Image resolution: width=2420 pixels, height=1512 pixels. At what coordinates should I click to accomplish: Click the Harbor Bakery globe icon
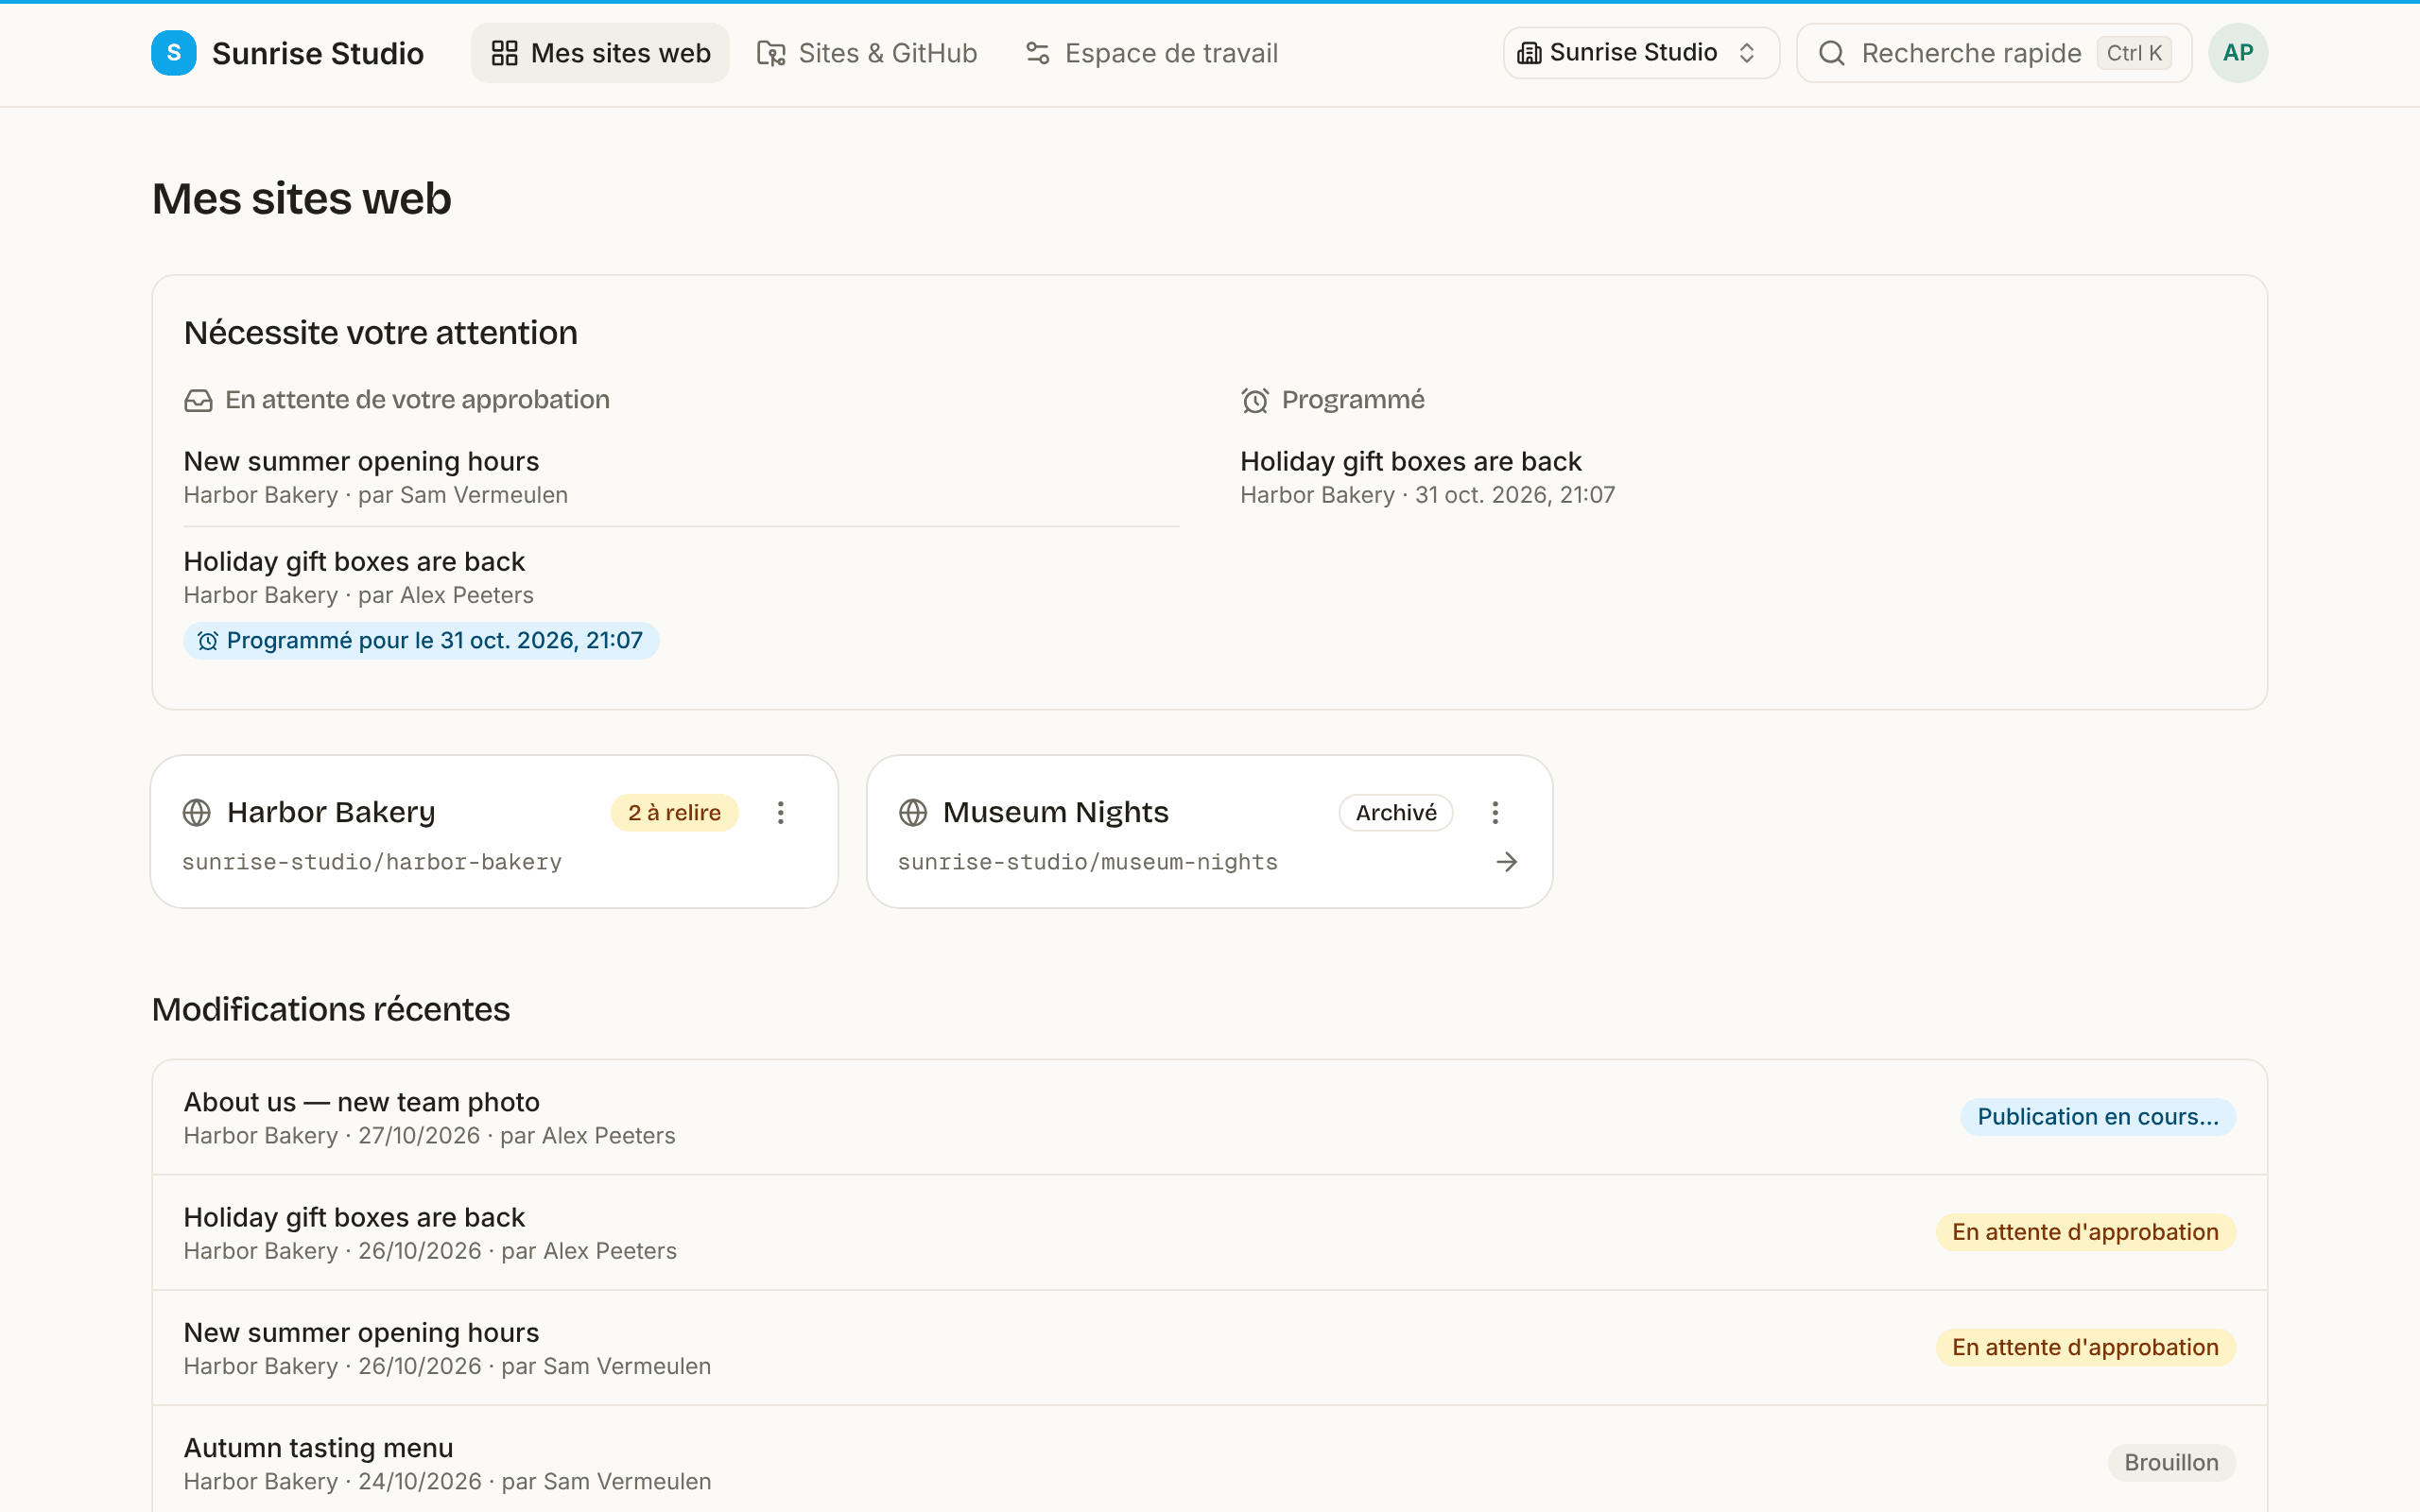coord(197,812)
